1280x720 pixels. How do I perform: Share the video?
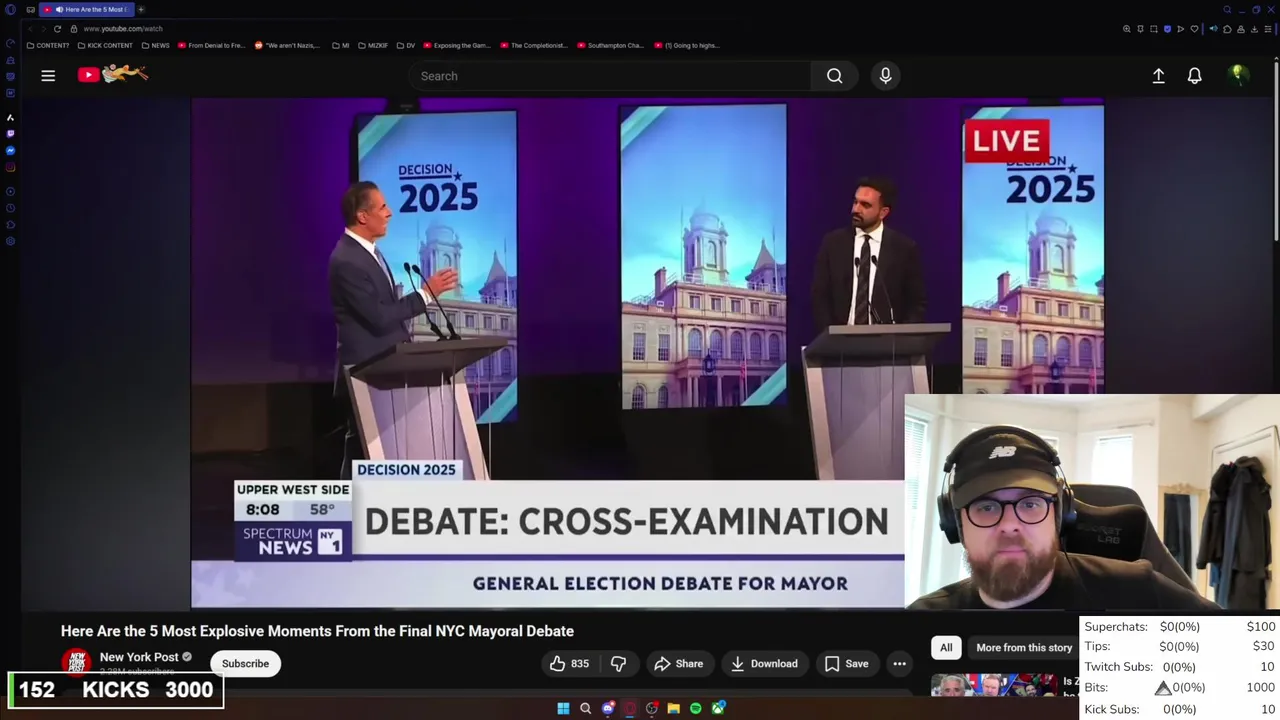click(678, 663)
